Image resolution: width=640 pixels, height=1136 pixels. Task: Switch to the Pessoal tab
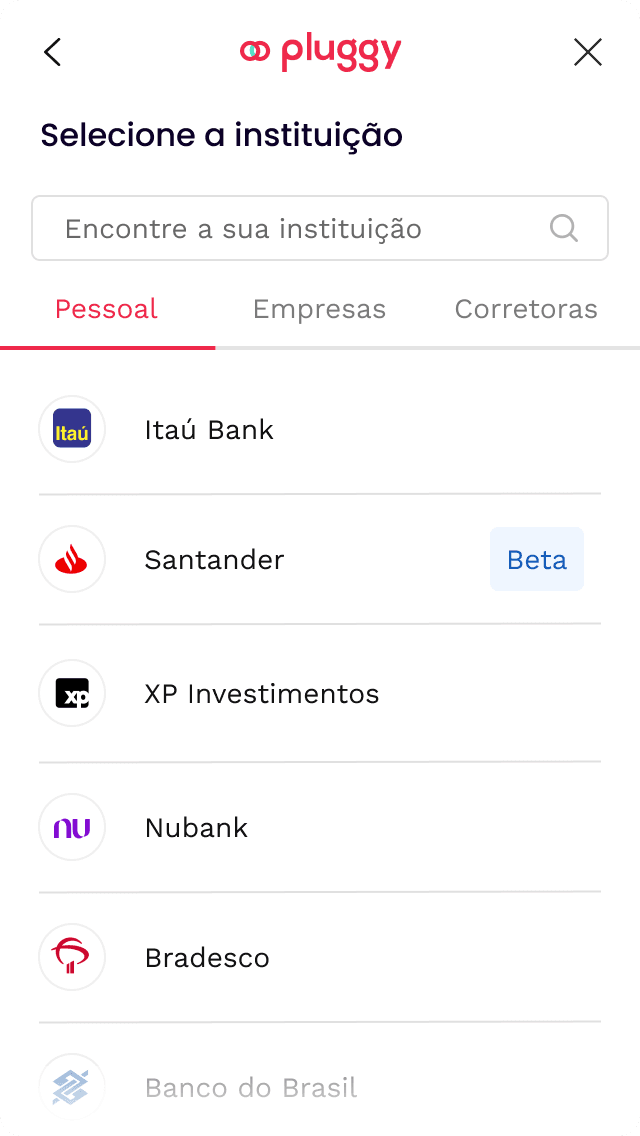106,310
